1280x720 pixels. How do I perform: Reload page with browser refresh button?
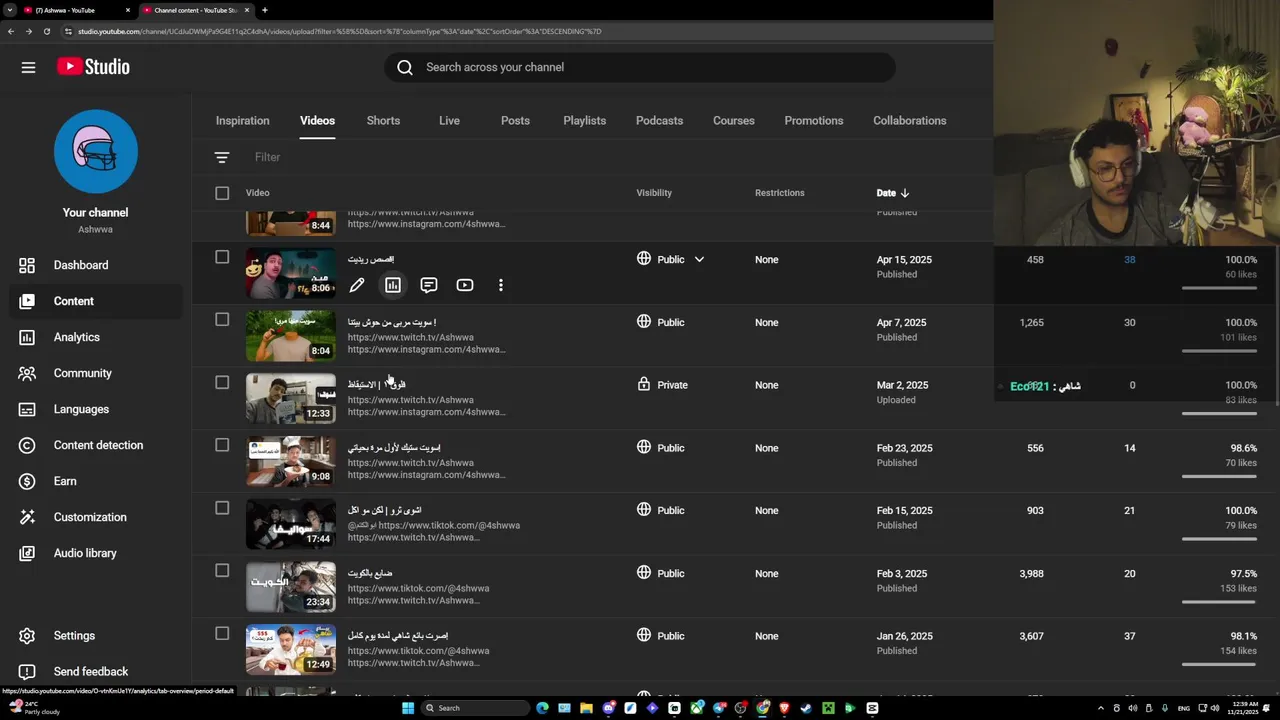(46, 31)
